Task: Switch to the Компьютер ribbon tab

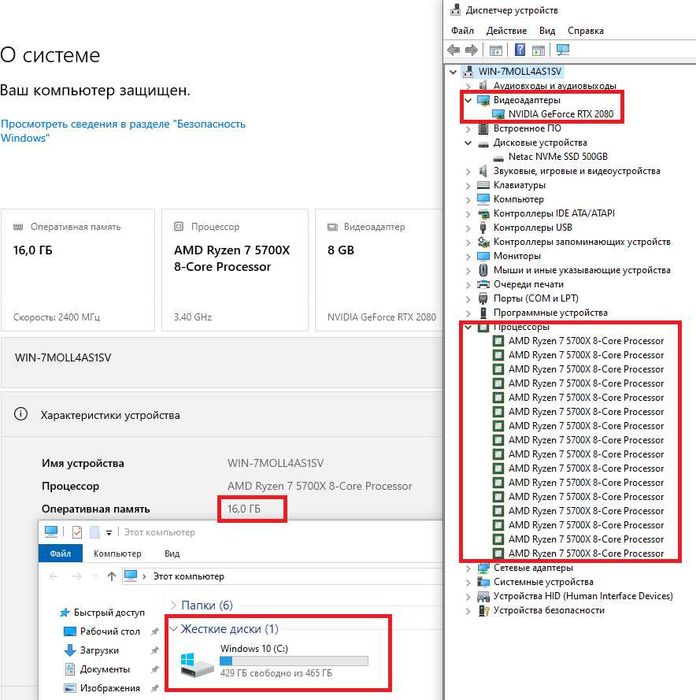Action: click(x=117, y=553)
